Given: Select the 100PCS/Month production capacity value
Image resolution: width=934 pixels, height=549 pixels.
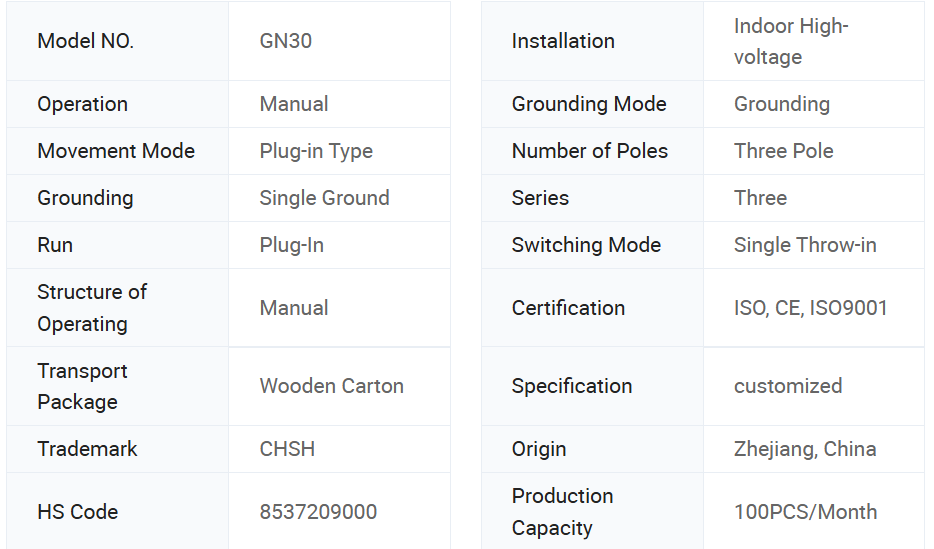Looking at the screenshot, I should [805, 512].
